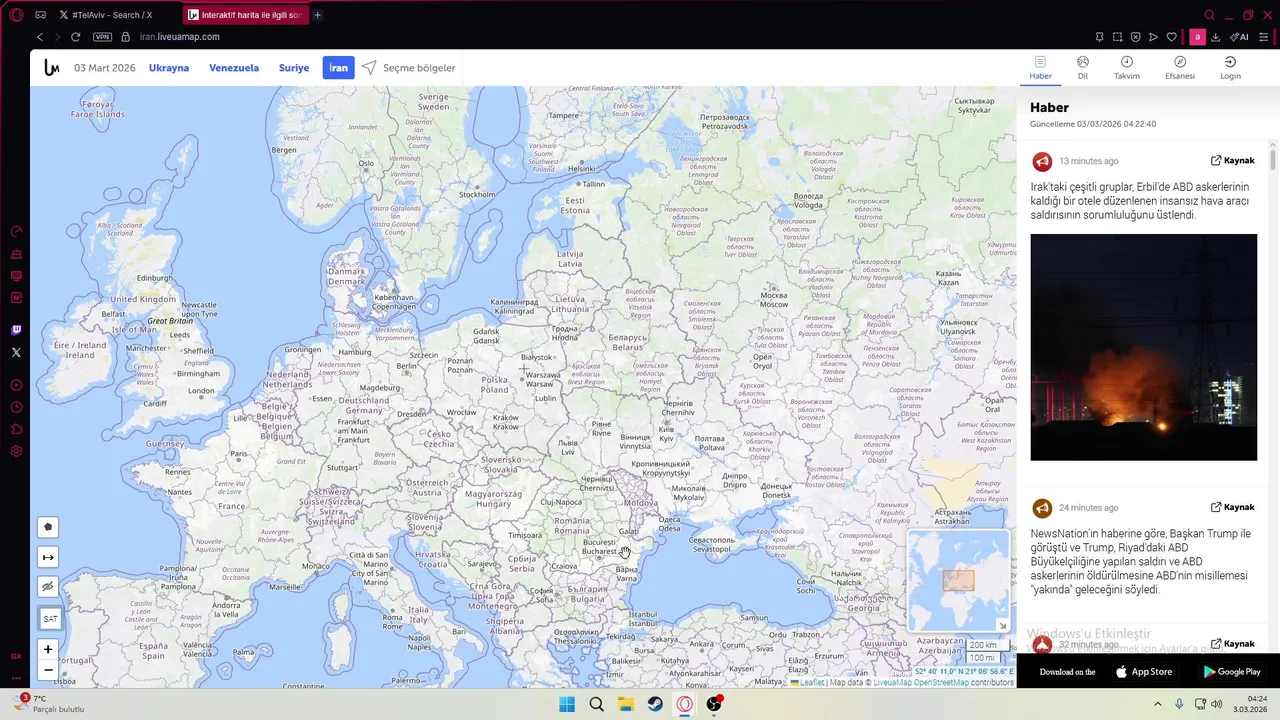1280x720 pixels.
Task: Expand Seçme bölgeler region selector
Action: pyautogui.click(x=409, y=68)
